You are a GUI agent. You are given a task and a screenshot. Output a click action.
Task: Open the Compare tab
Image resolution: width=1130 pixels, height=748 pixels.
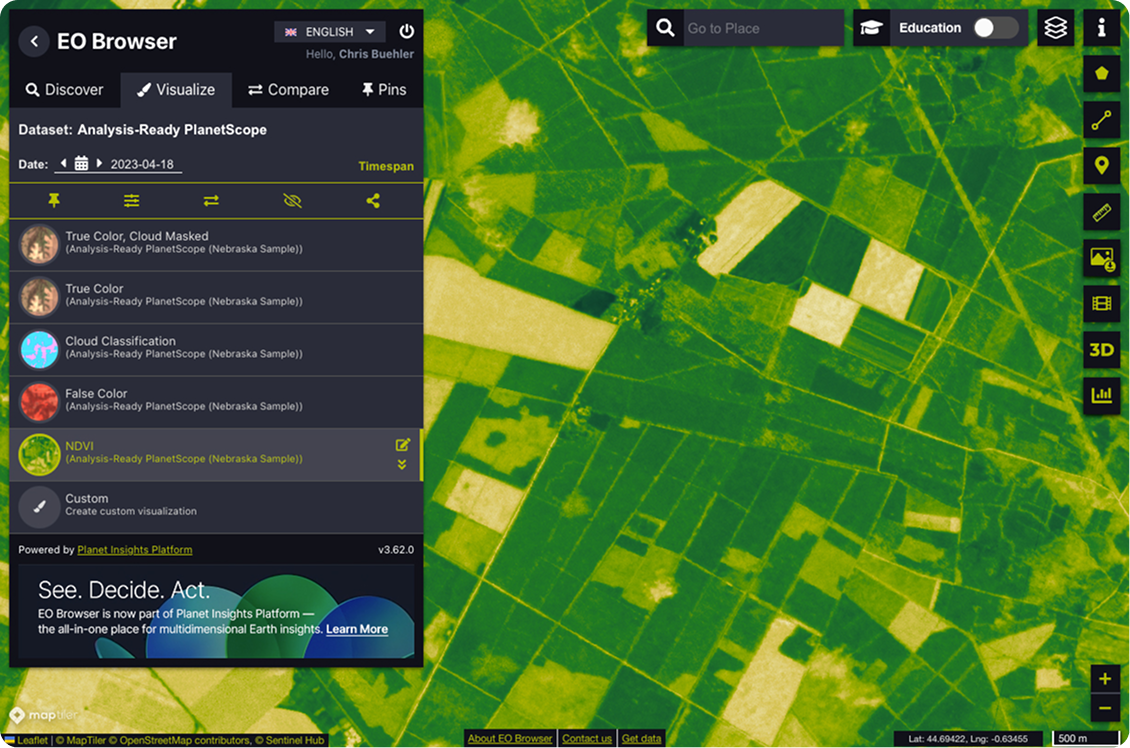(288, 90)
